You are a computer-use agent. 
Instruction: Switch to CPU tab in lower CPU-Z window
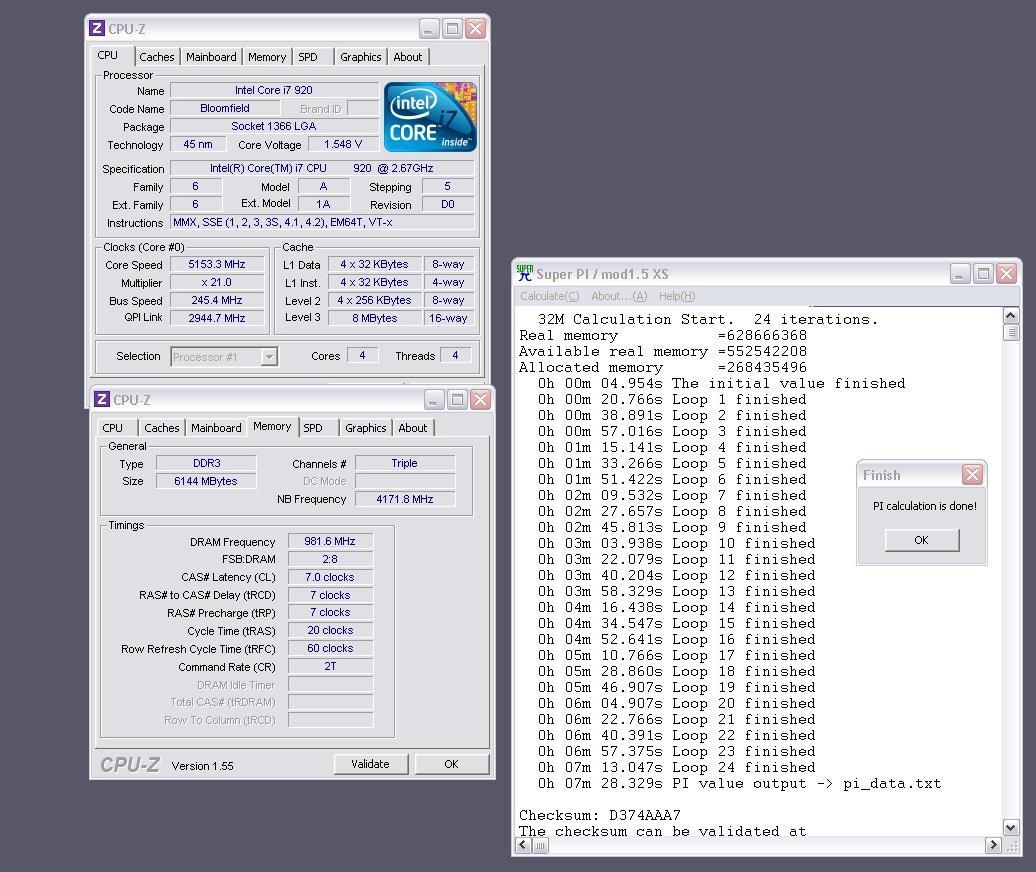coord(113,428)
